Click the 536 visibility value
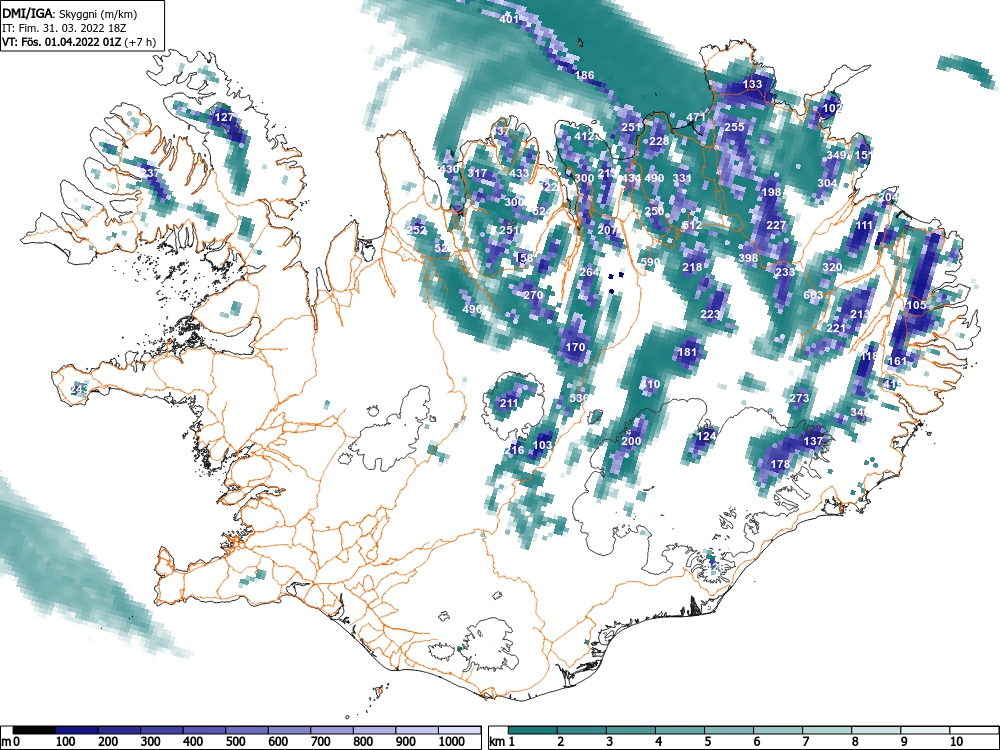 click(x=578, y=399)
